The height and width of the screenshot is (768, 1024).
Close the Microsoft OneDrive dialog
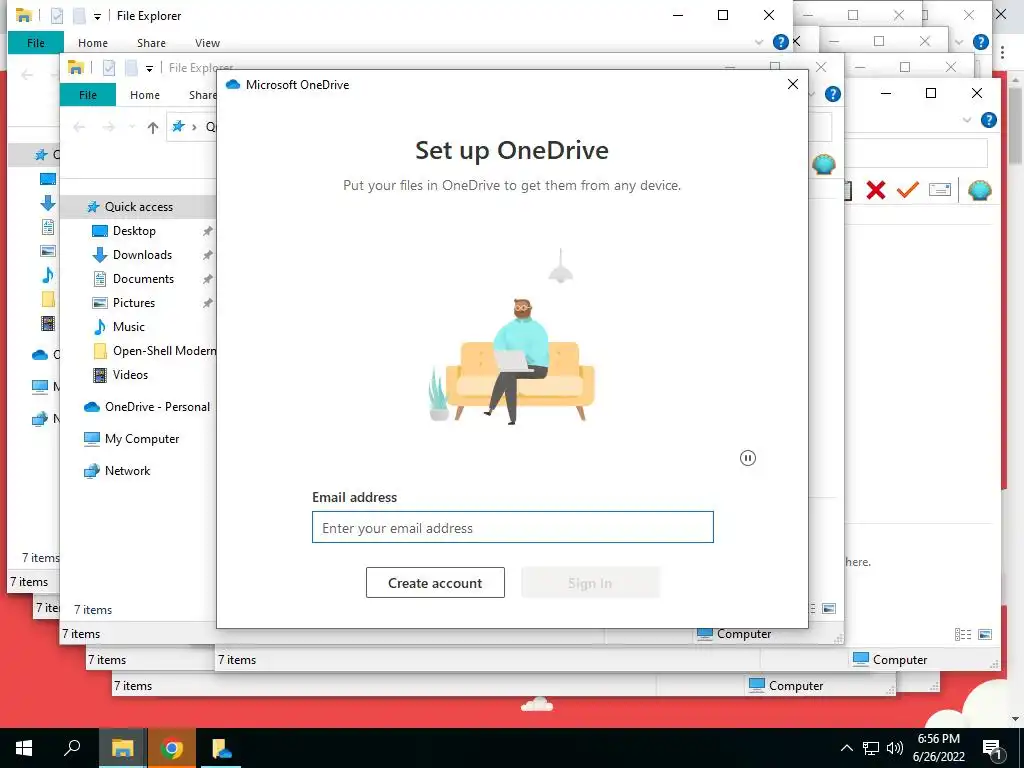pos(793,84)
